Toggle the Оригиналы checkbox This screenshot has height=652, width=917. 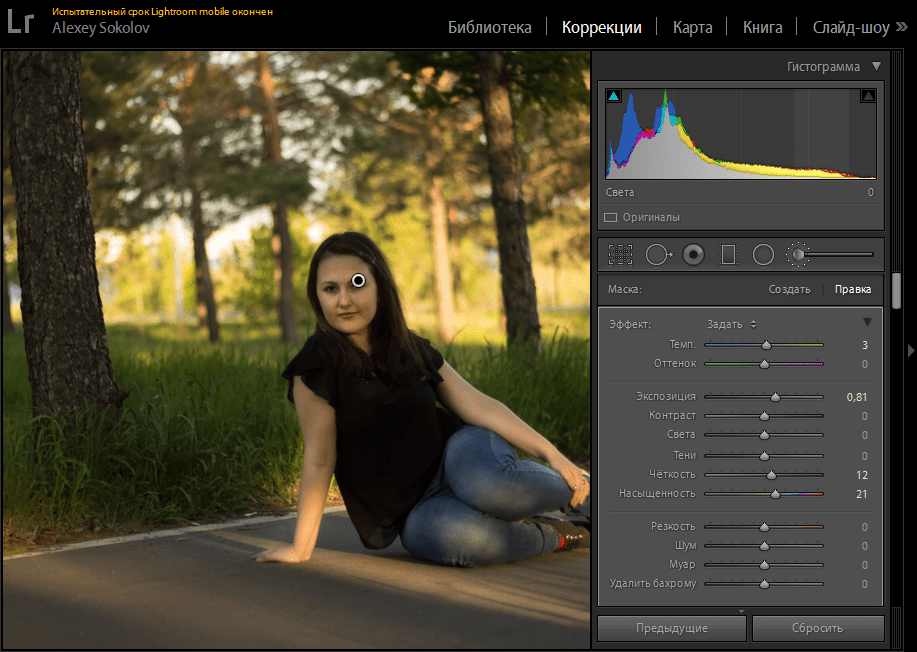(610, 217)
